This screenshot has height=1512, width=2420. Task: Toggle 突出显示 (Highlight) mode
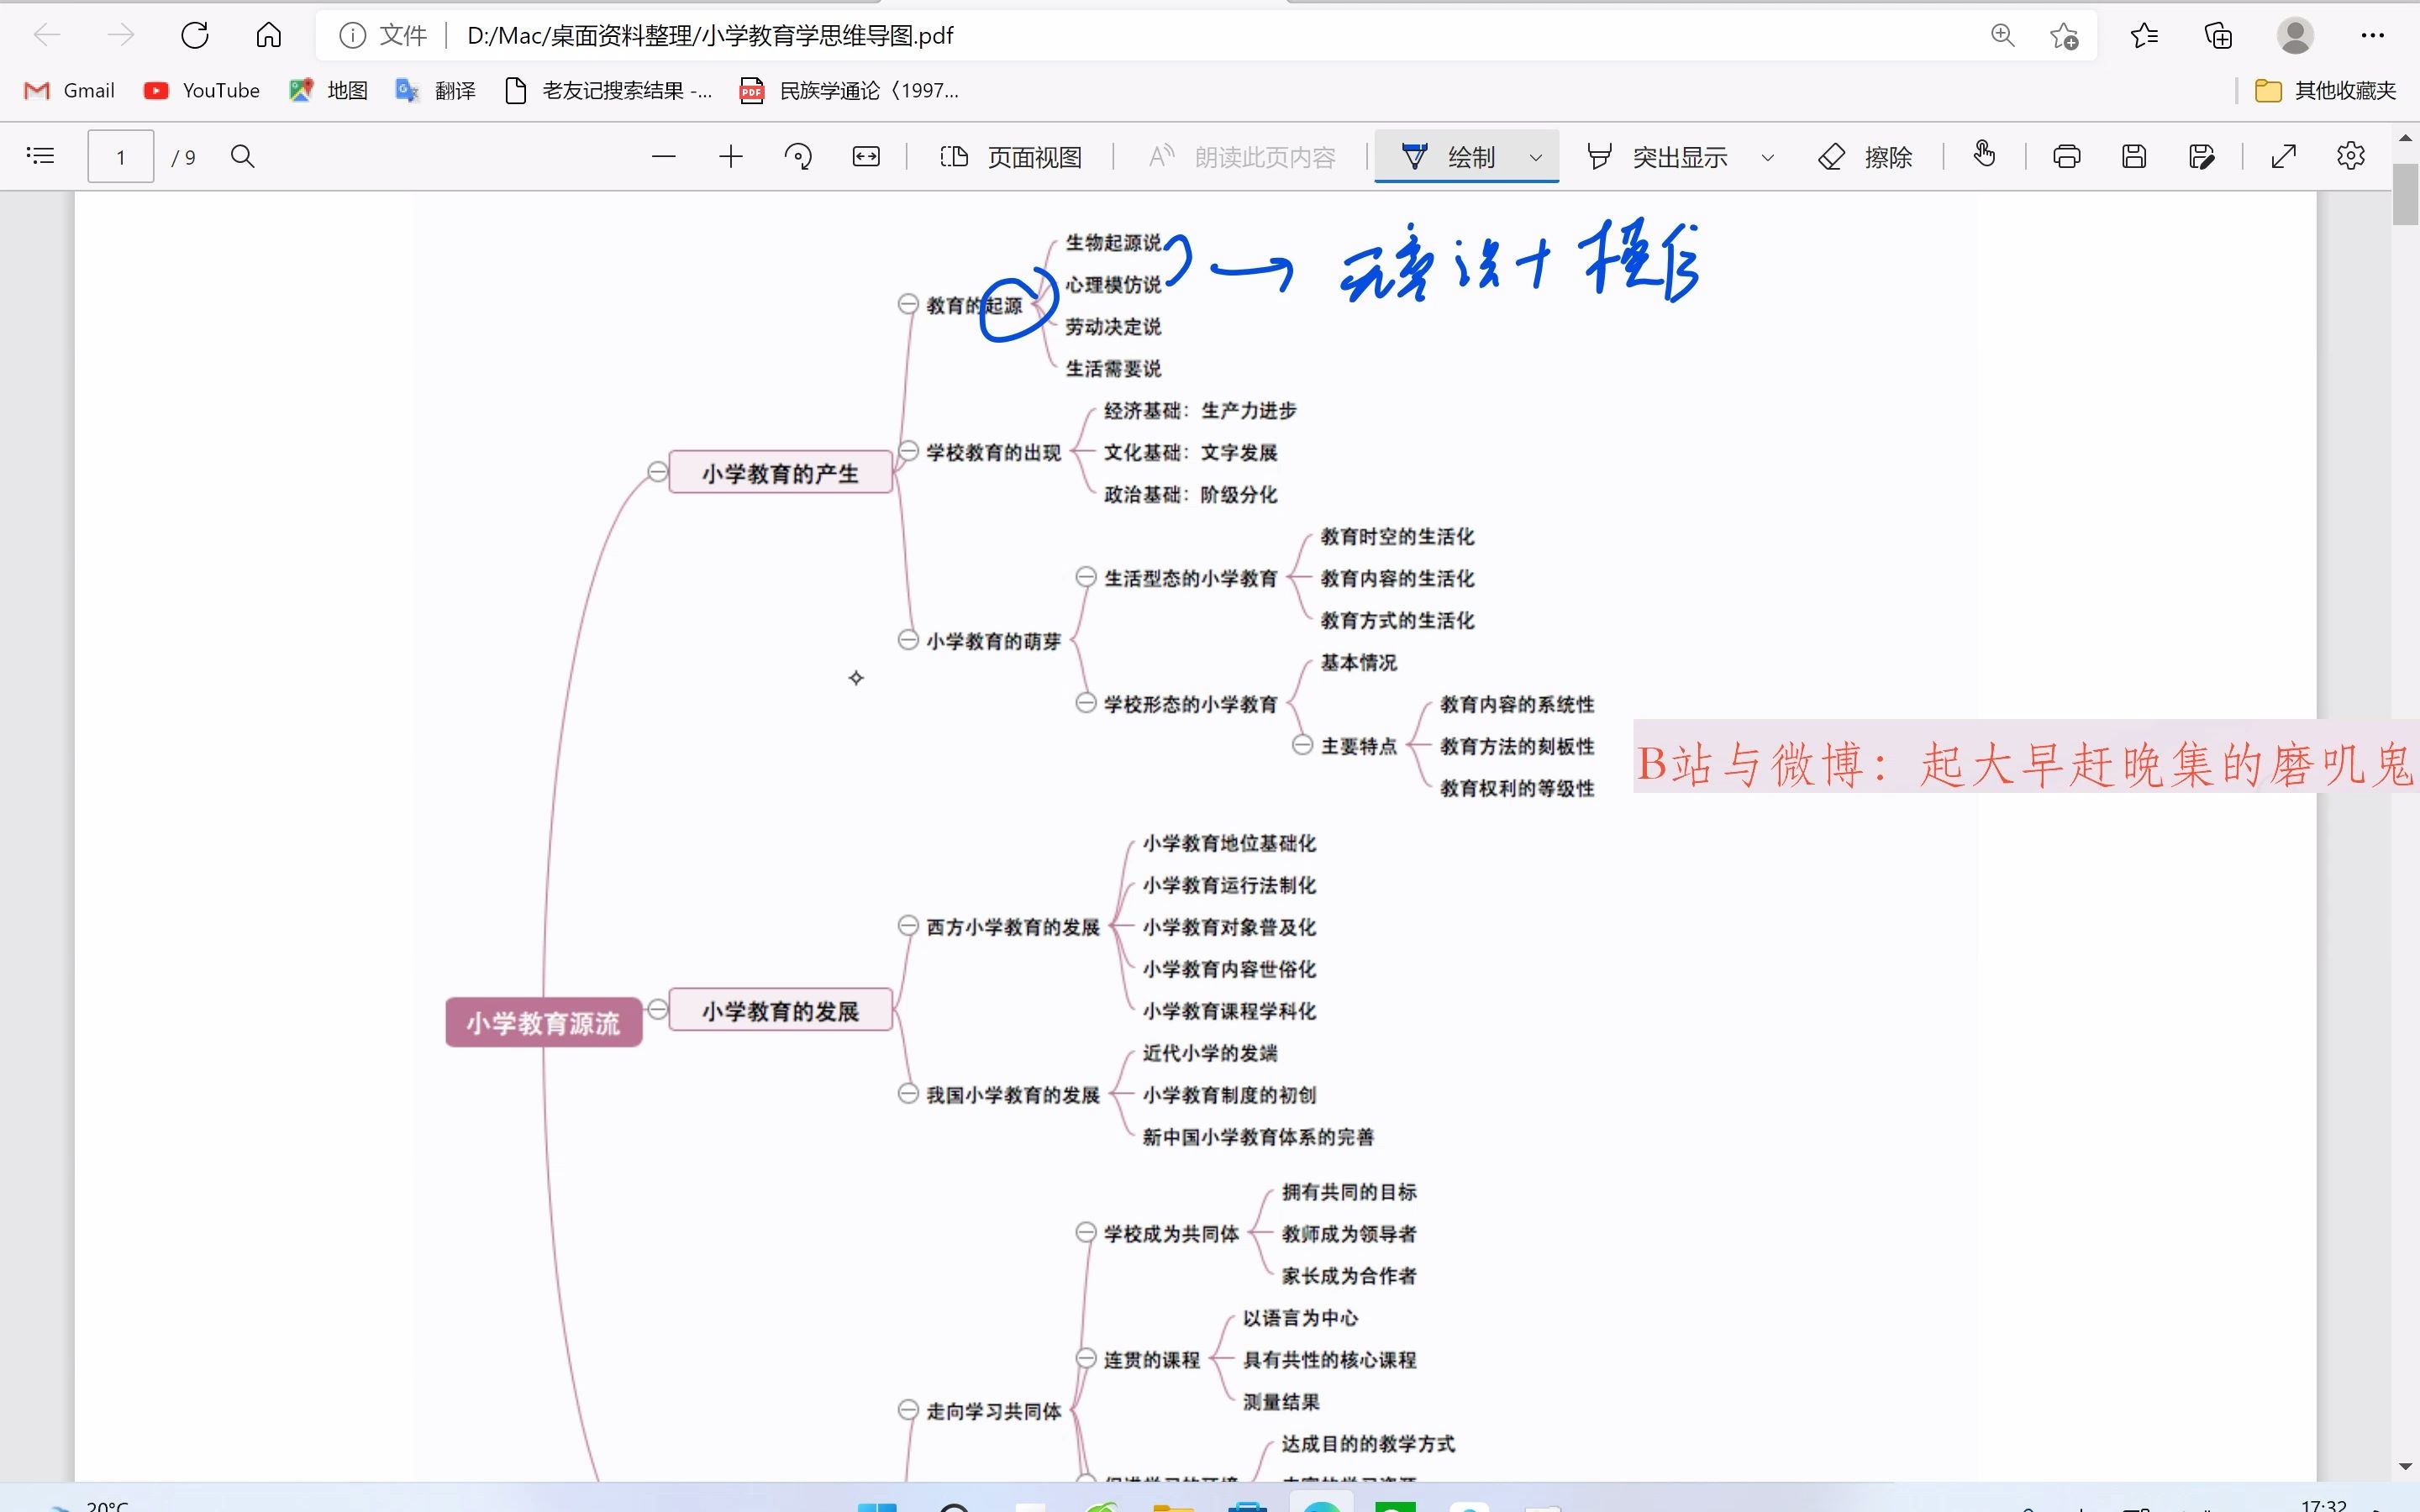1654,155
